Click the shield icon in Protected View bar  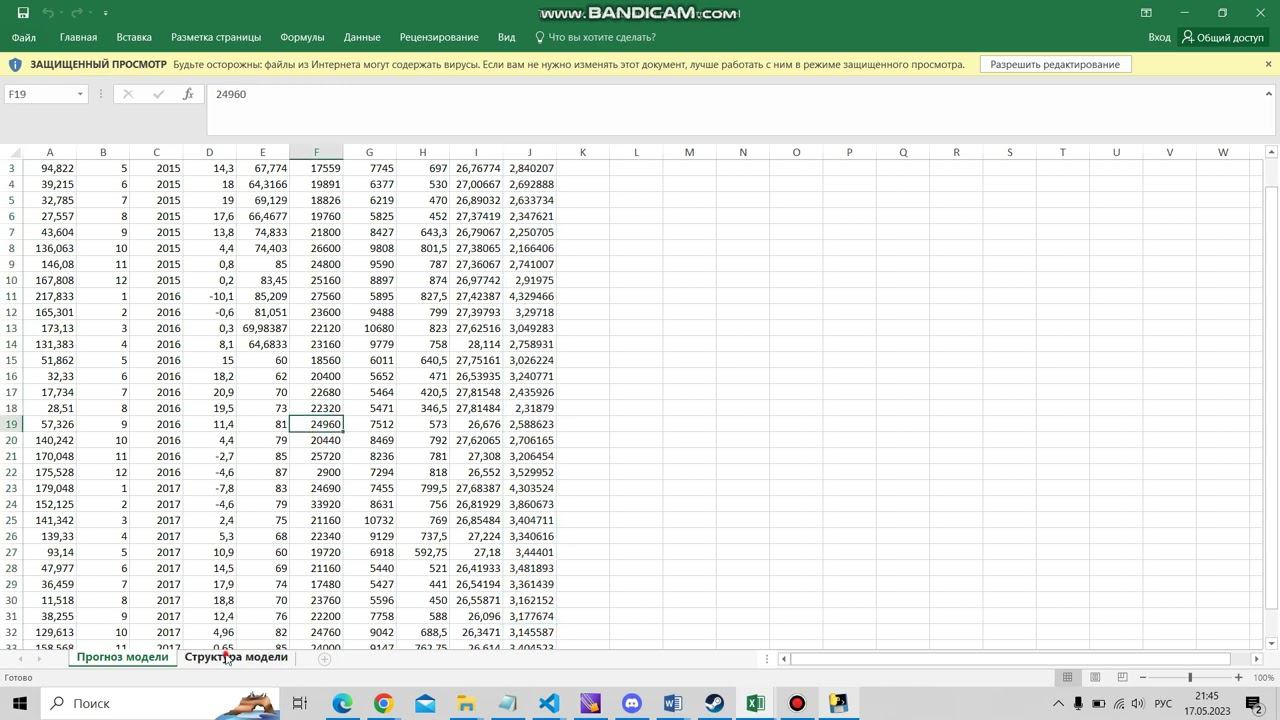pyautogui.click(x=15, y=64)
